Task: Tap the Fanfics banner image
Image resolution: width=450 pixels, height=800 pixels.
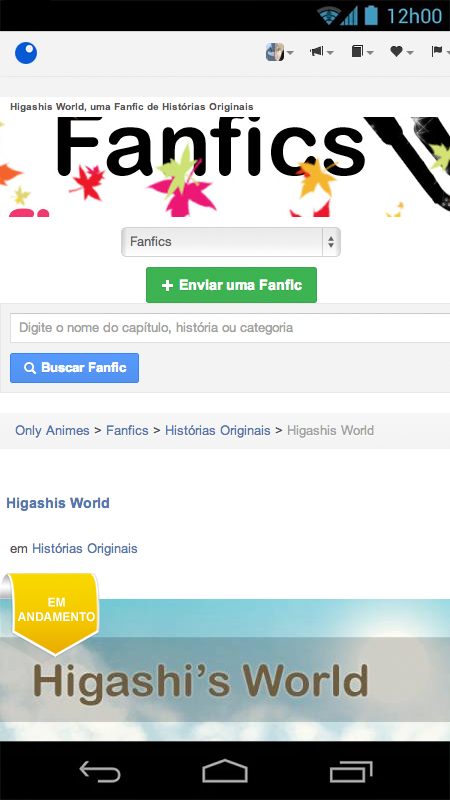Action: click(225, 167)
